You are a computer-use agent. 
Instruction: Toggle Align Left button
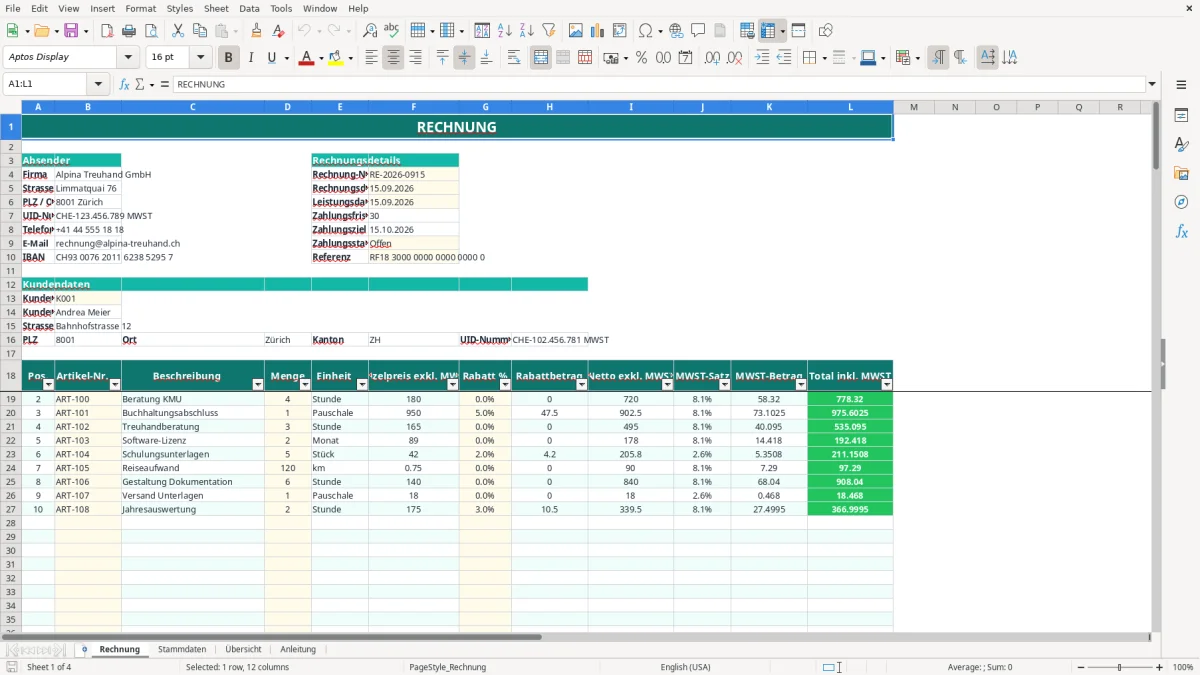tap(371, 58)
